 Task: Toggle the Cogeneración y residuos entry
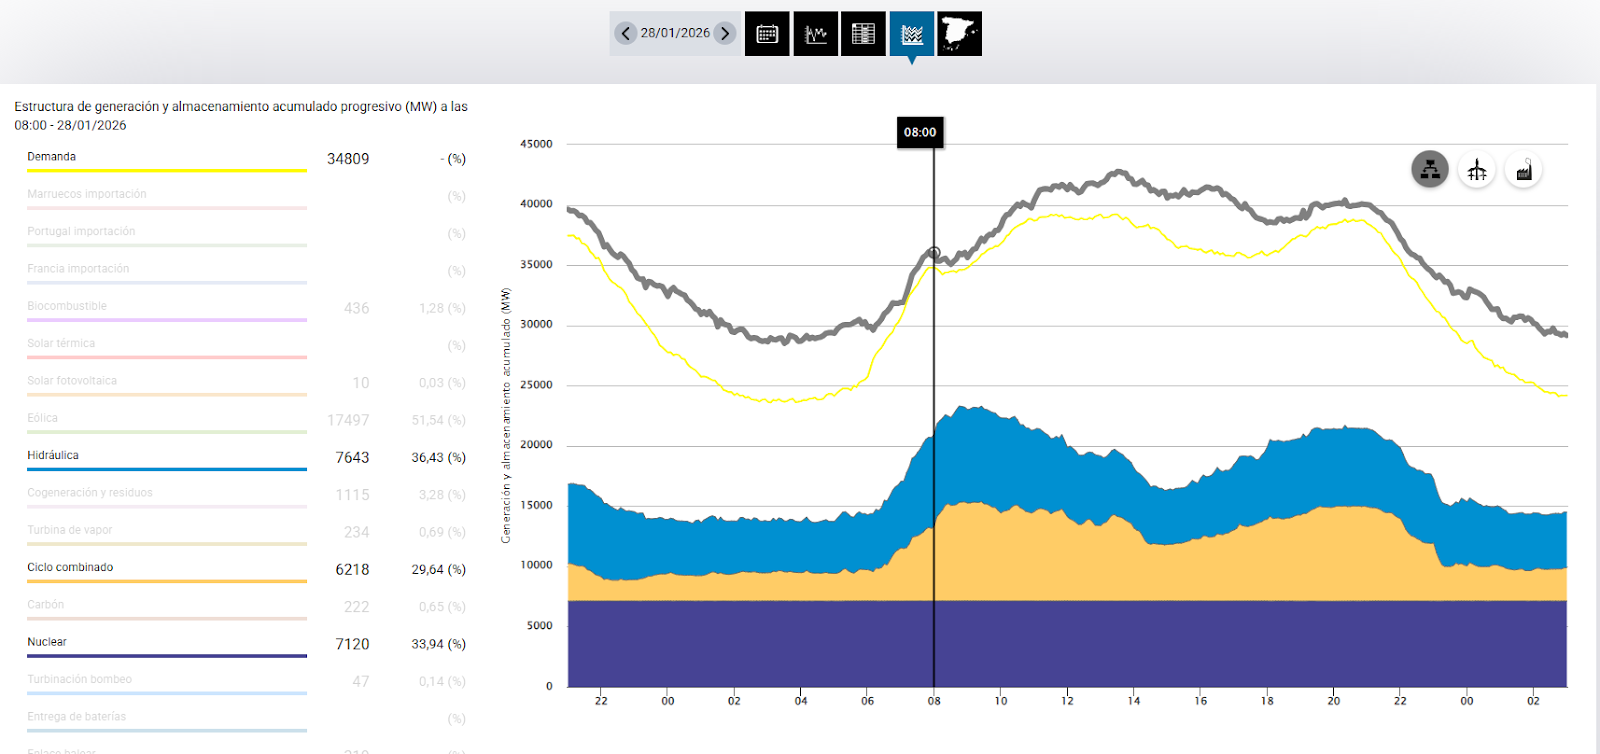tap(90, 493)
